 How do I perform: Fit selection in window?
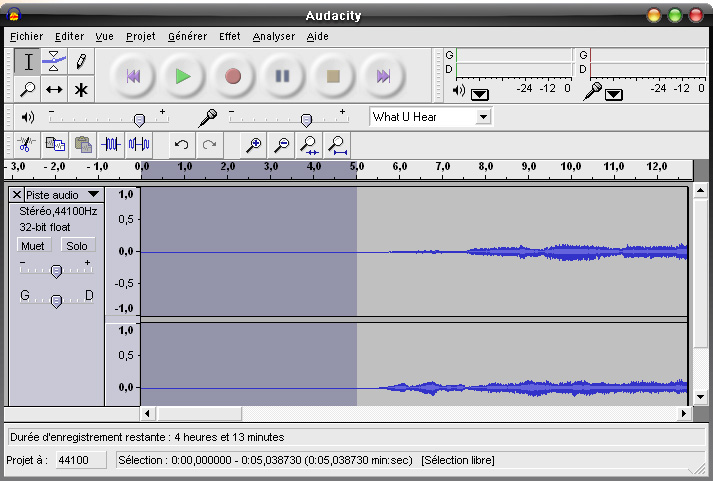tap(309, 145)
